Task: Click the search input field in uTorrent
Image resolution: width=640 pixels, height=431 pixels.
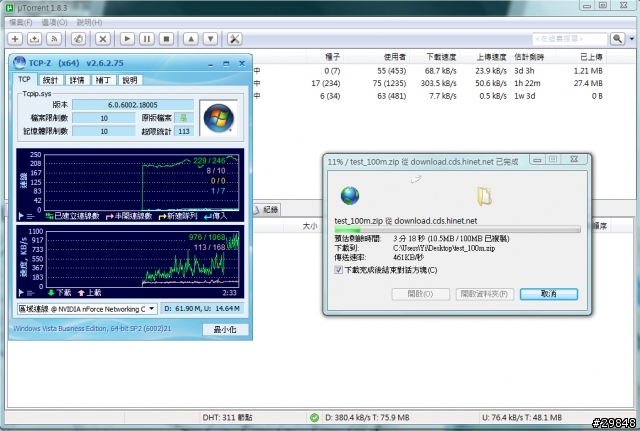Action: 570,39
